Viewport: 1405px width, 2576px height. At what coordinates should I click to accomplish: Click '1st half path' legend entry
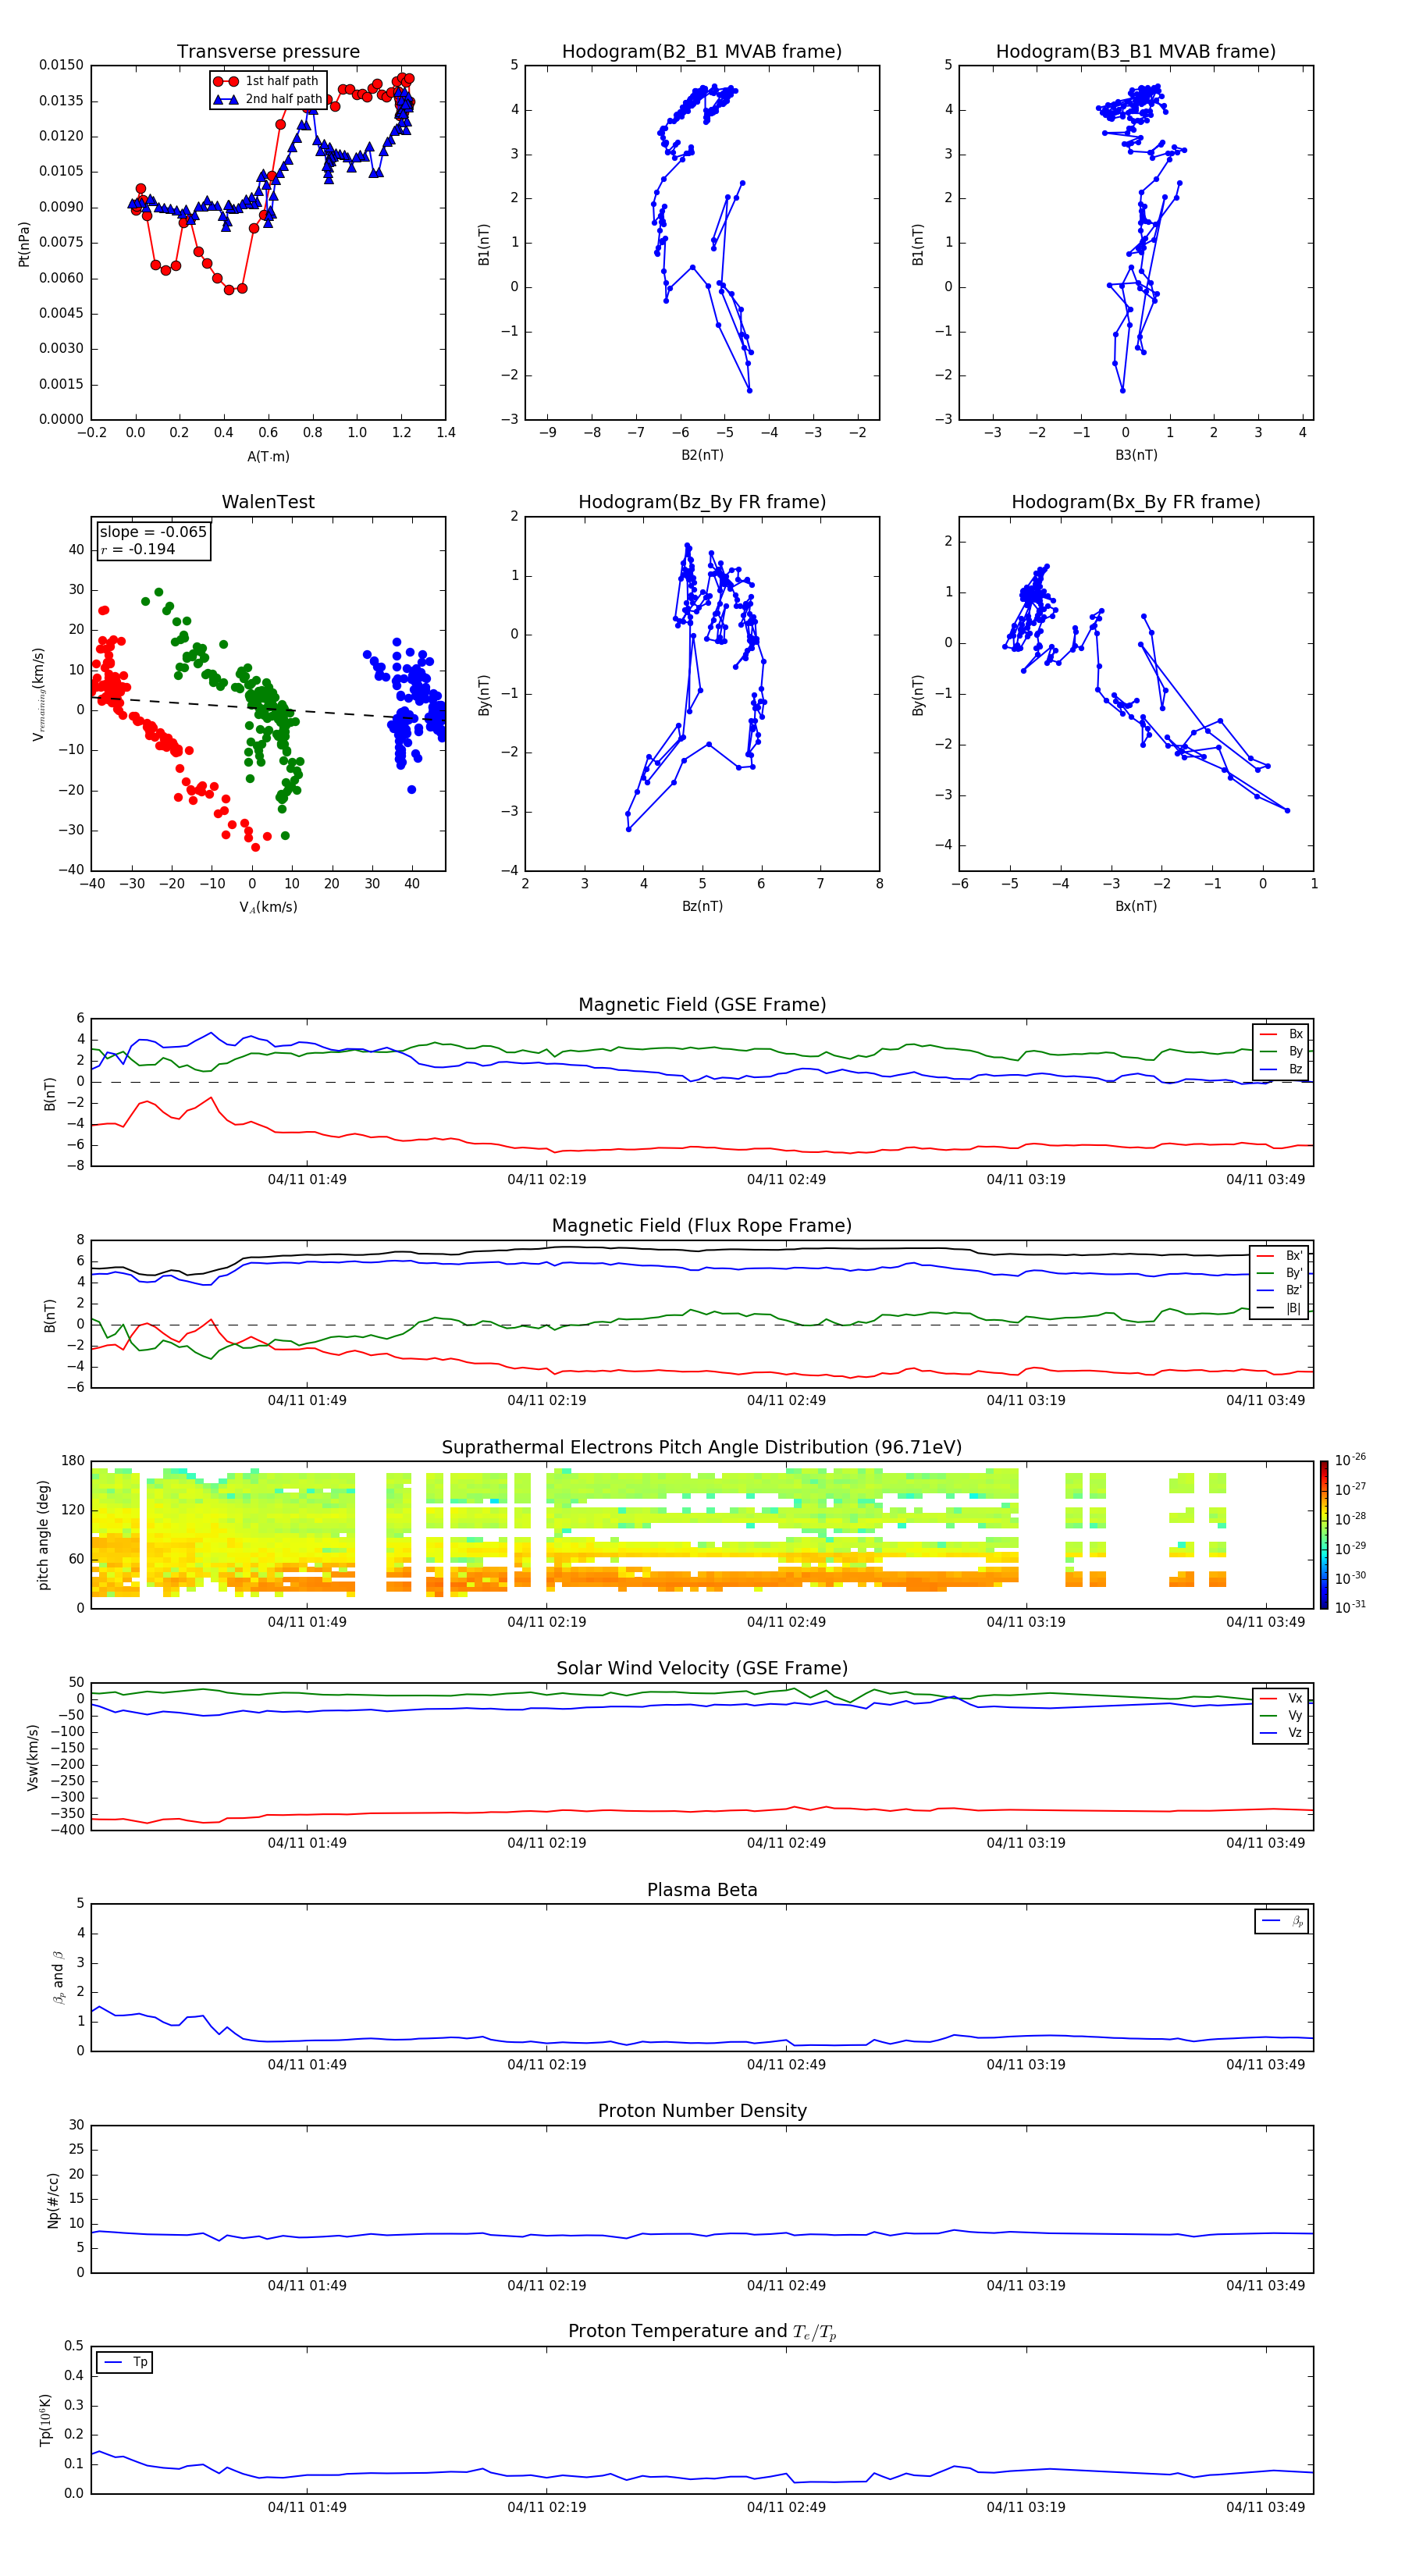[x=266, y=81]
